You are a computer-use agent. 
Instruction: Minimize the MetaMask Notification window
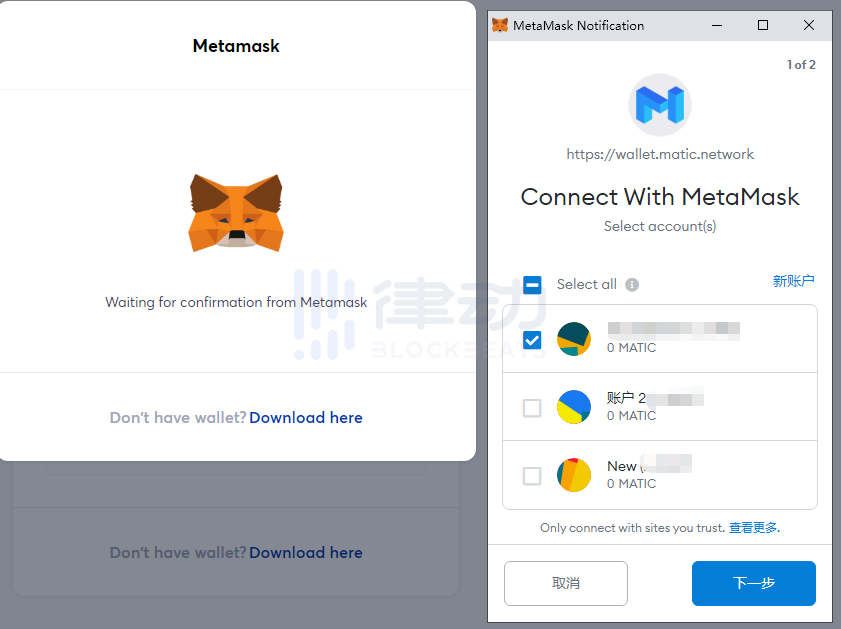(x=717, y=25)
